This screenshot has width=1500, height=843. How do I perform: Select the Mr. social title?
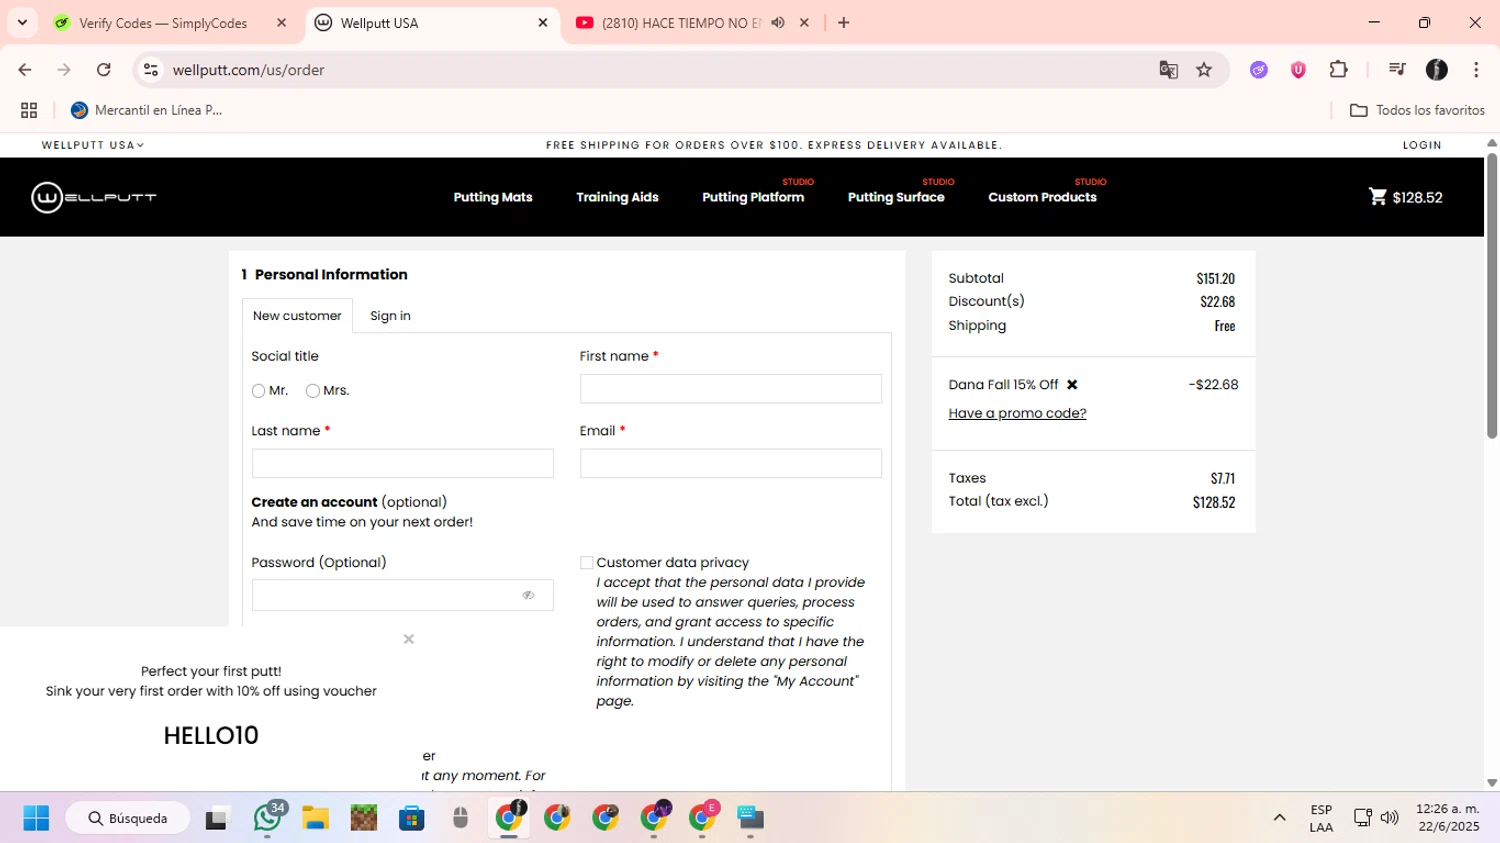[259, 391]
